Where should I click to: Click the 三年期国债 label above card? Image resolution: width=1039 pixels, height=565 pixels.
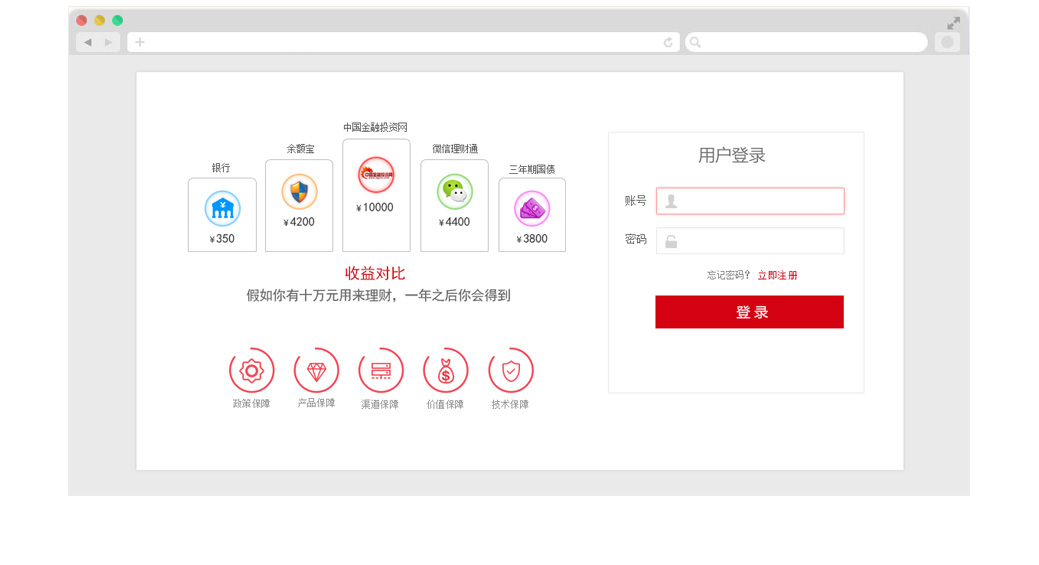(531, 170)
